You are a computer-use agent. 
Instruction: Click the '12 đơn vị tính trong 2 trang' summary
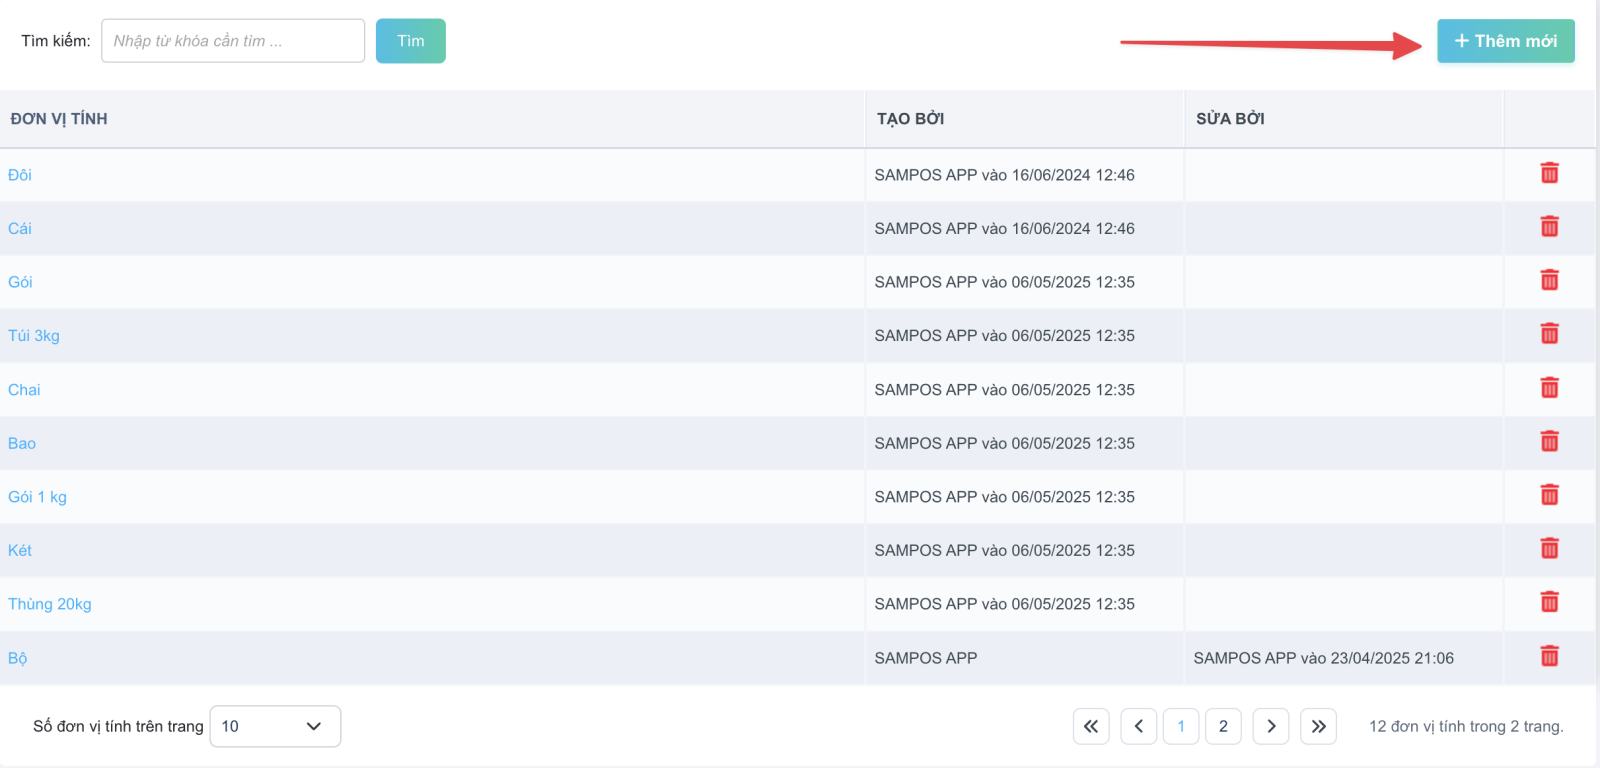coord(1466,726)
